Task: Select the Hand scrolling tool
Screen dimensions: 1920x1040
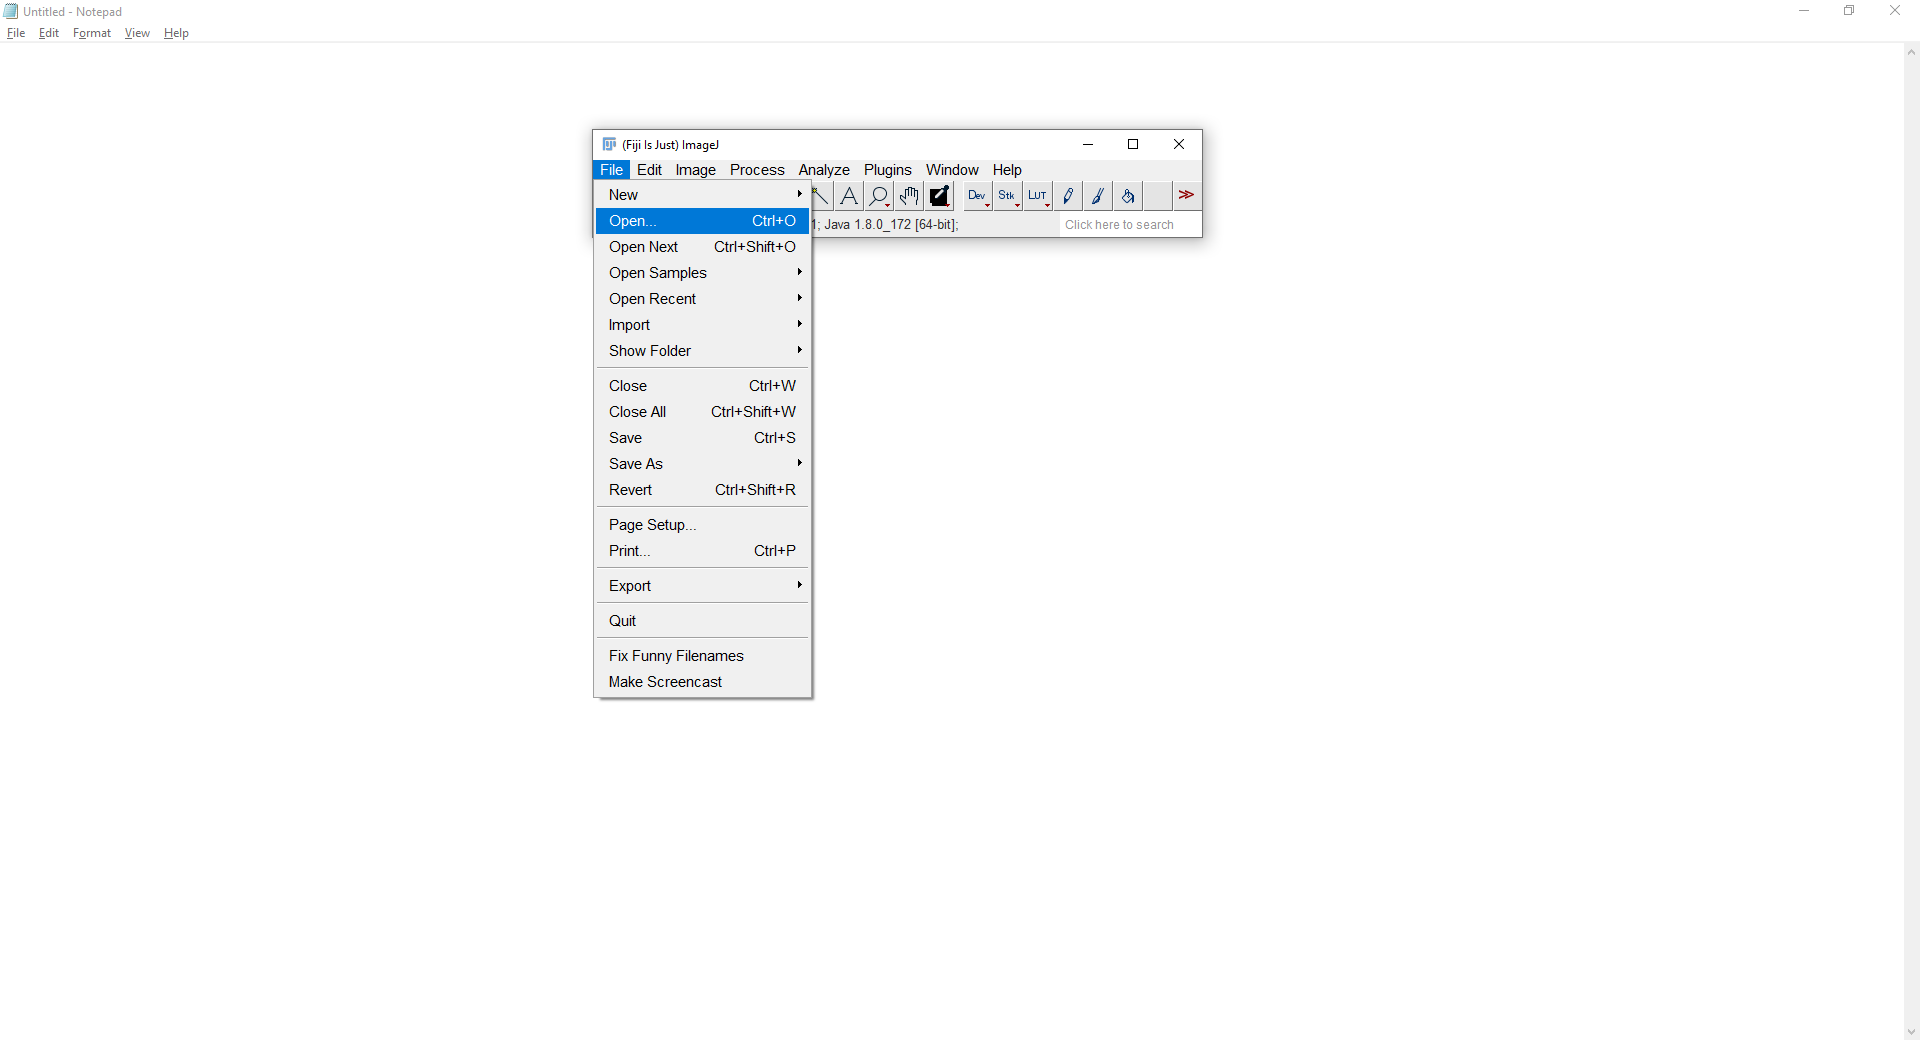Action: (909, 196)
